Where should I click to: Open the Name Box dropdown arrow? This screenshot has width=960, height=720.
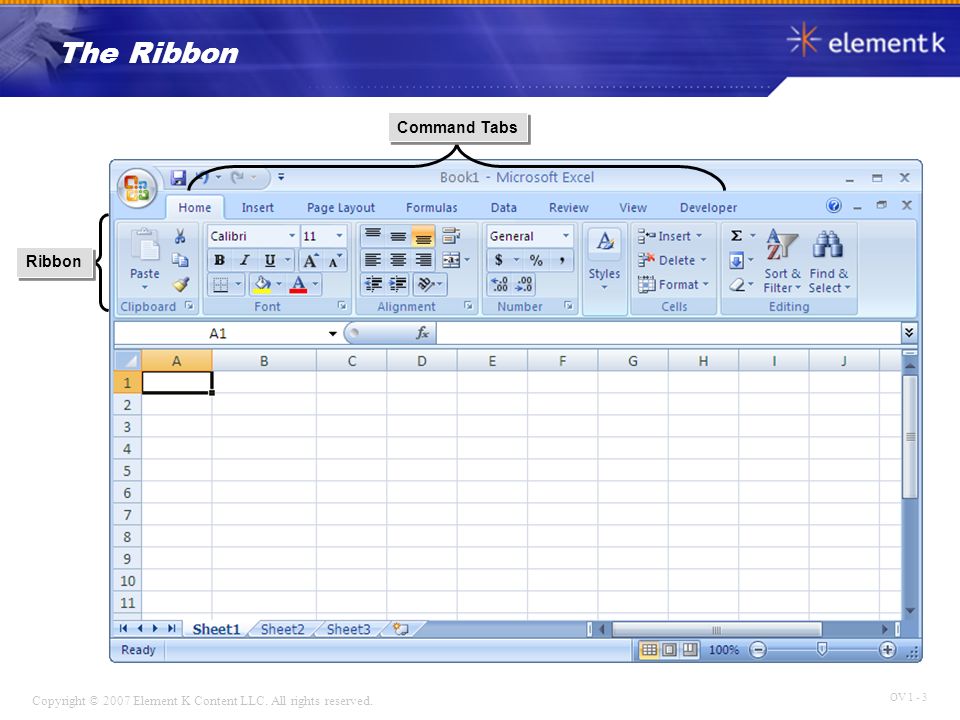pyautogui.click(x=332, y=334)
